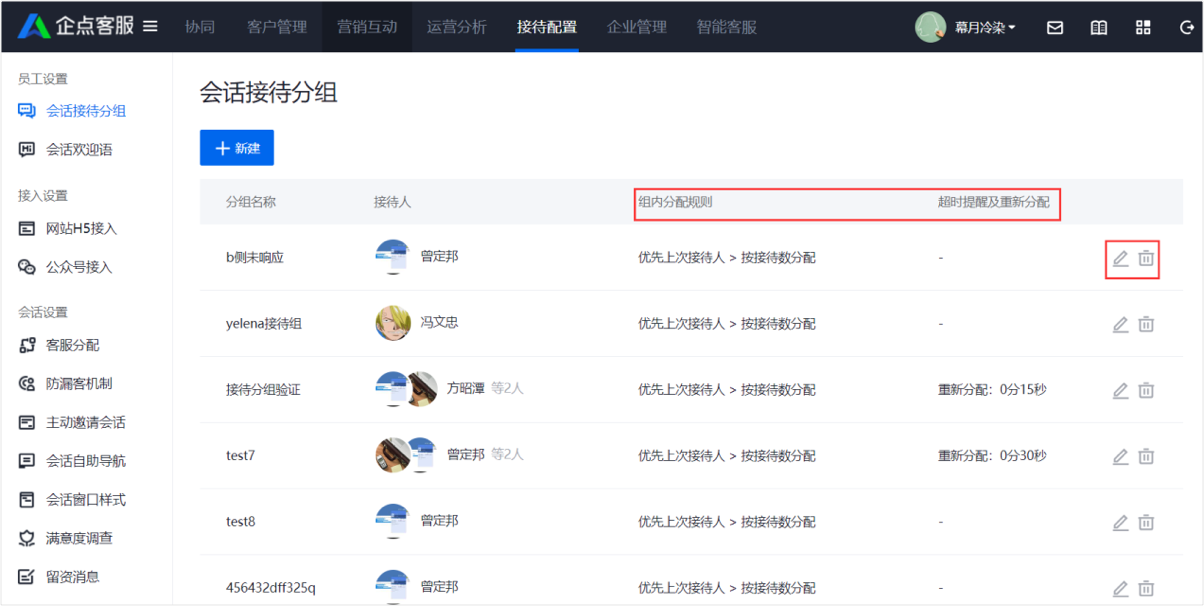Click group name yelena接待组
This screenshot has height=606, width=1204.
click(x=264, y=323)
